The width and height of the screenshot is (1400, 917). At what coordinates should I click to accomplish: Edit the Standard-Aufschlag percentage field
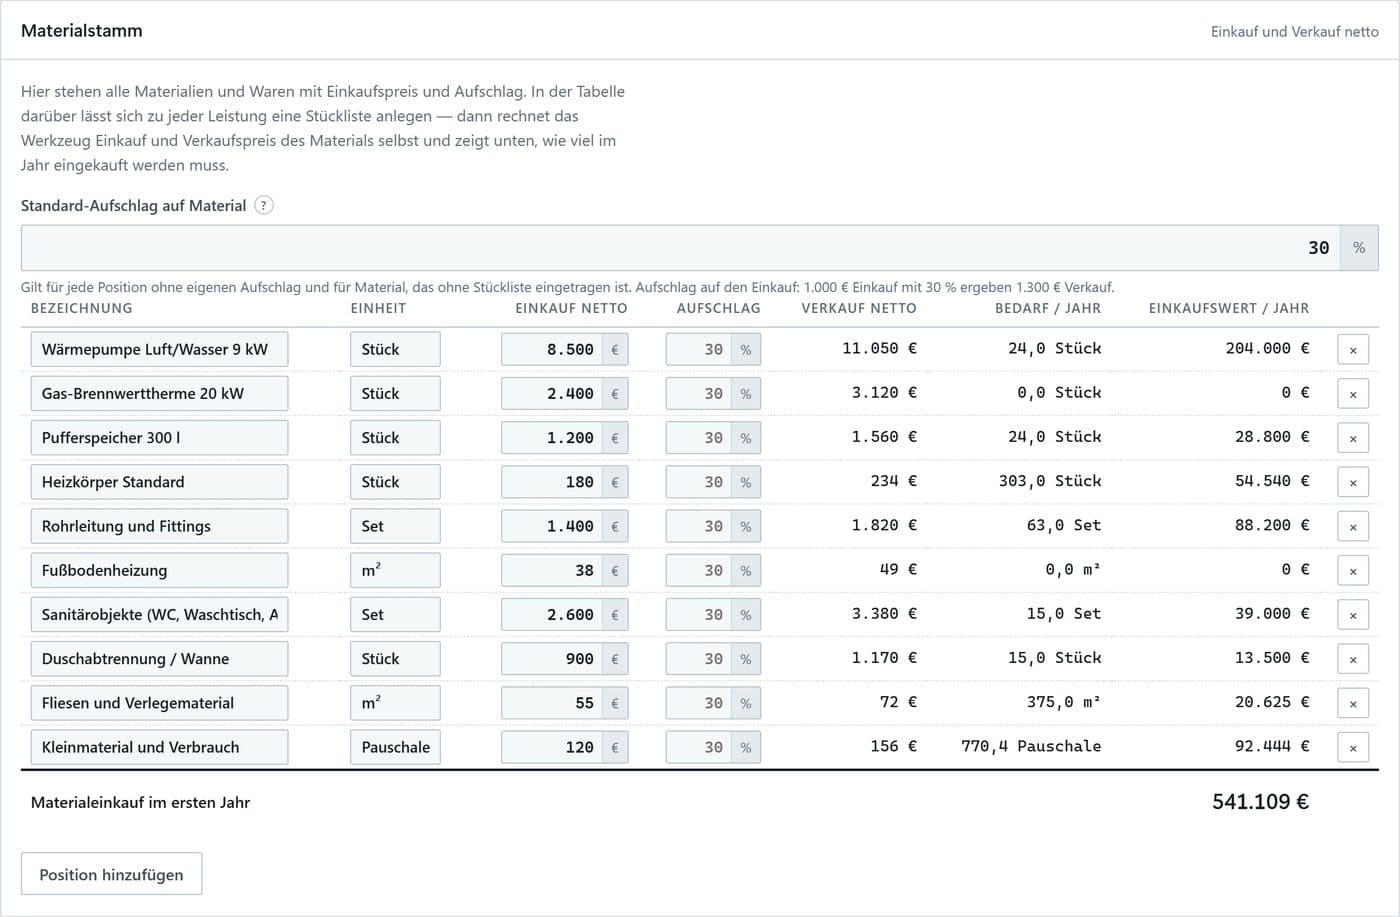pos(680,248)
